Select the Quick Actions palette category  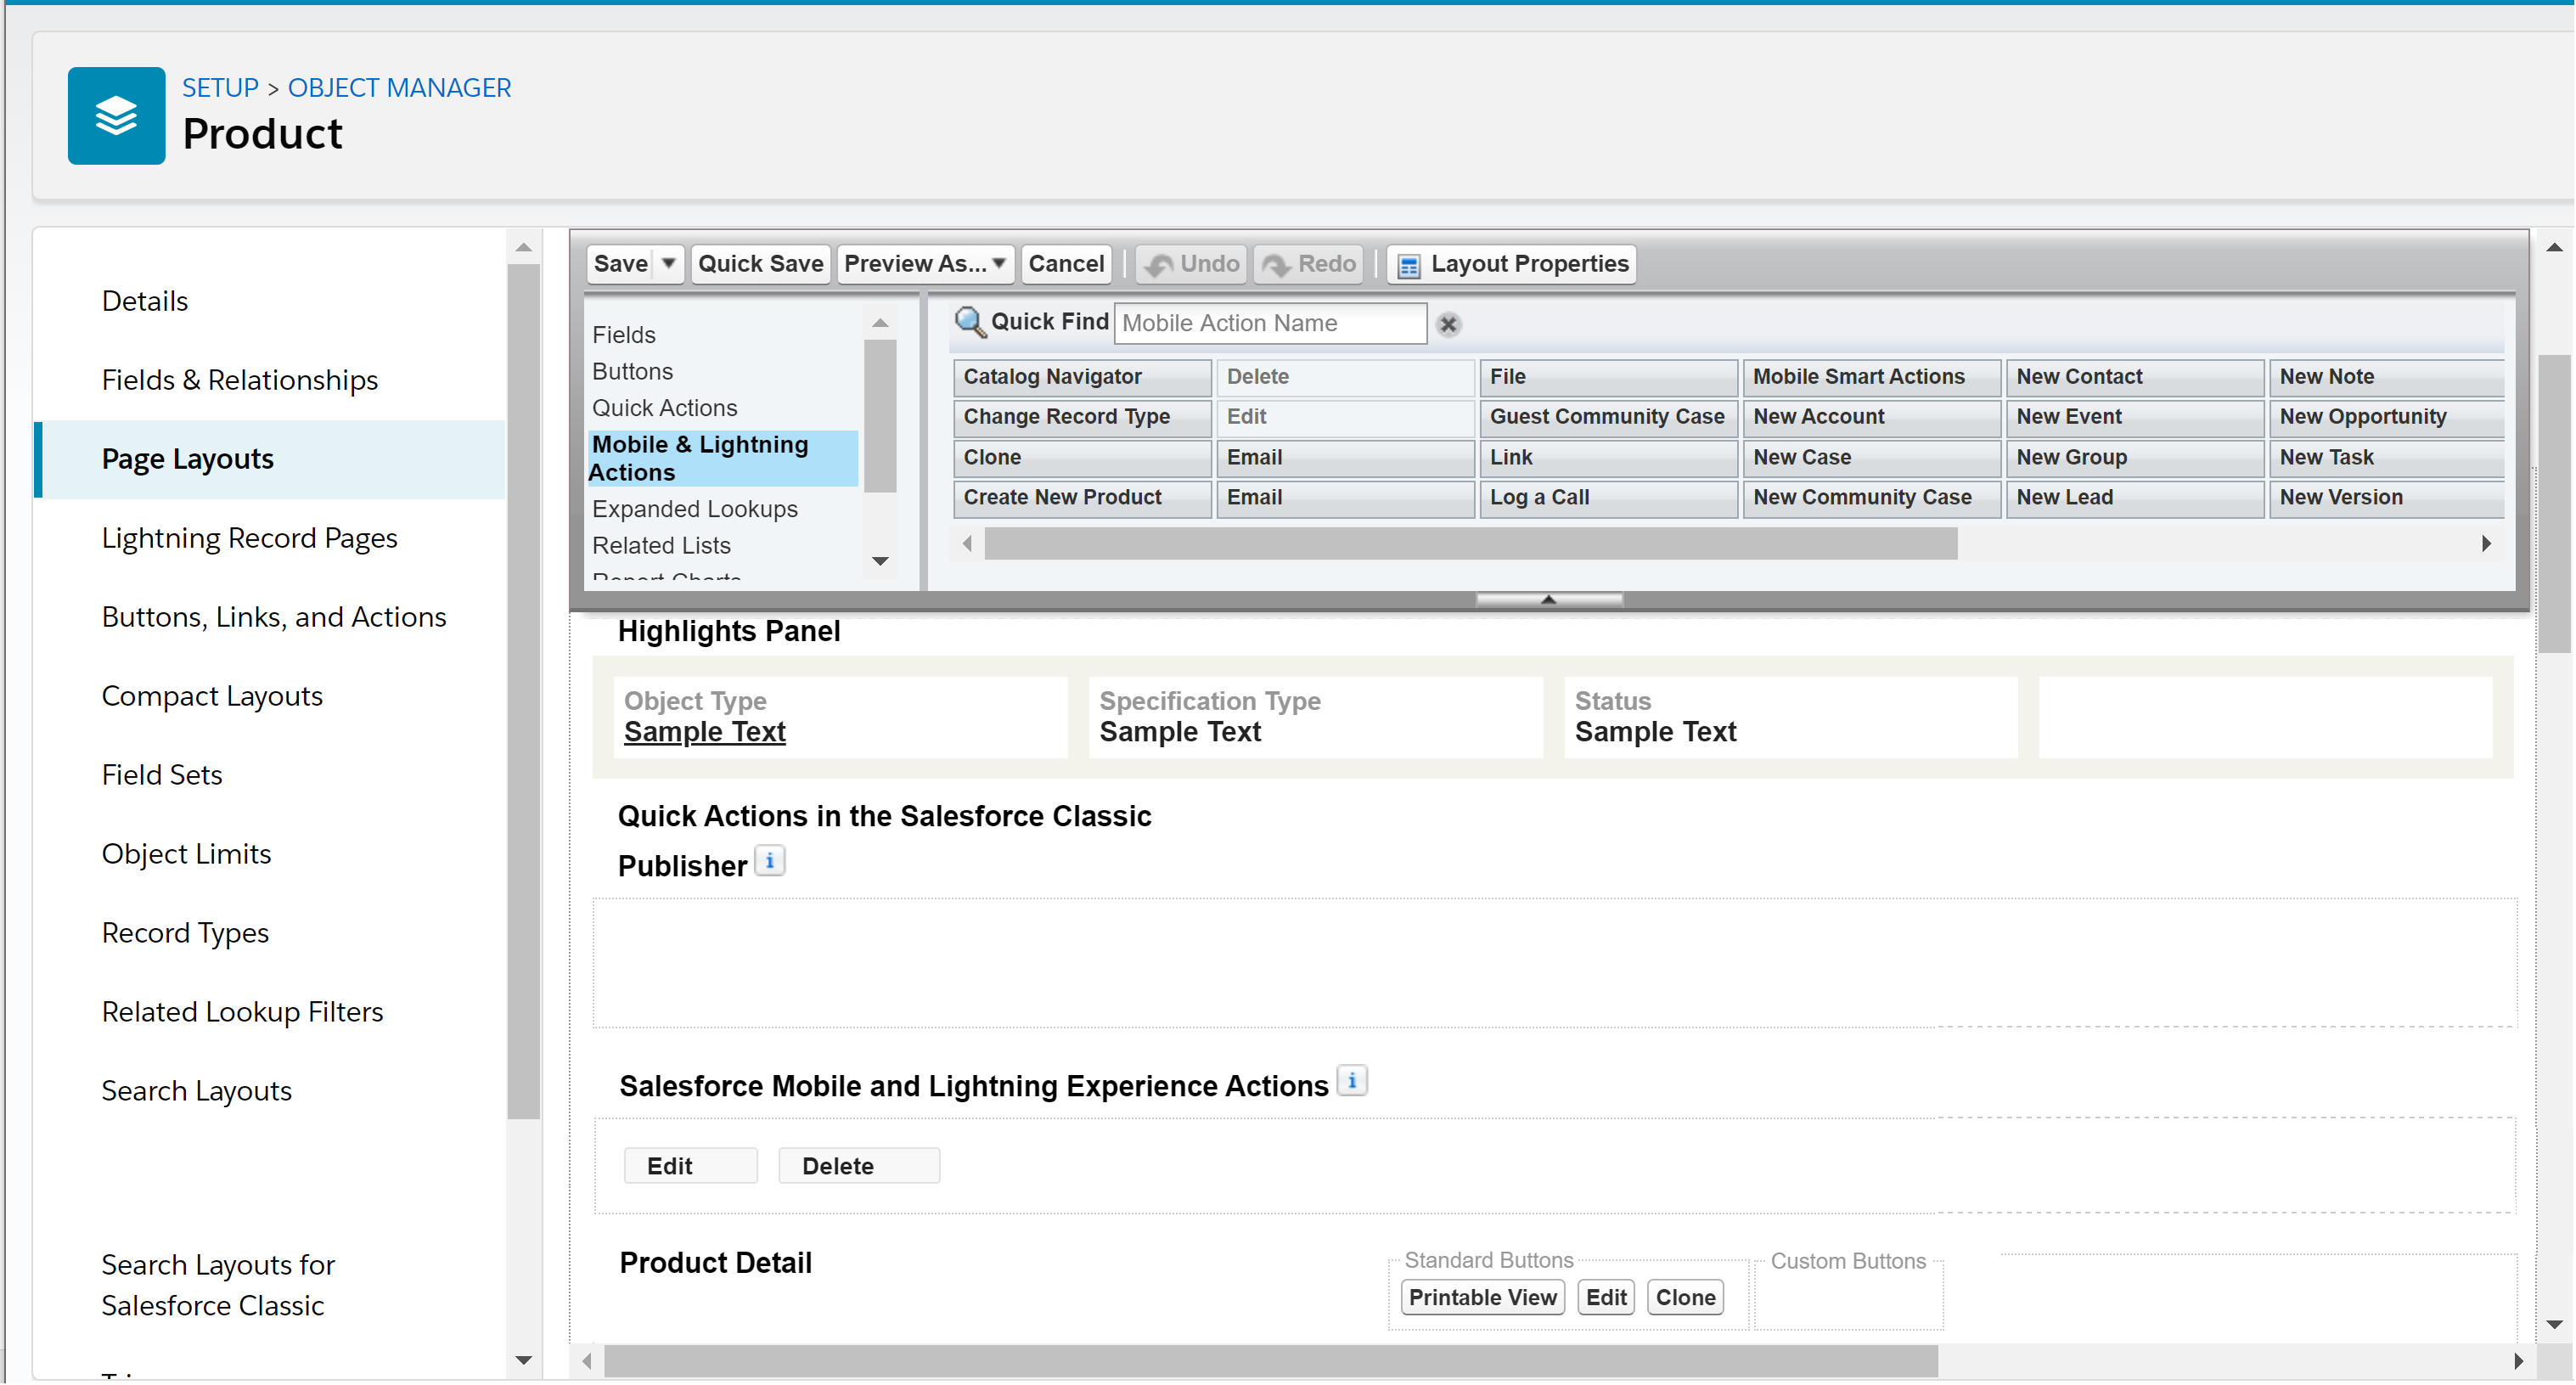[x=664, y=408]
